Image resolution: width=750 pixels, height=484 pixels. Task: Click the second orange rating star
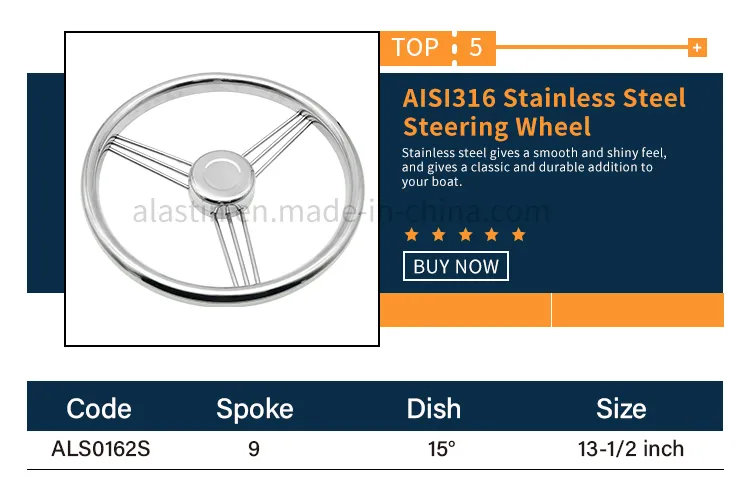(438, 234)
